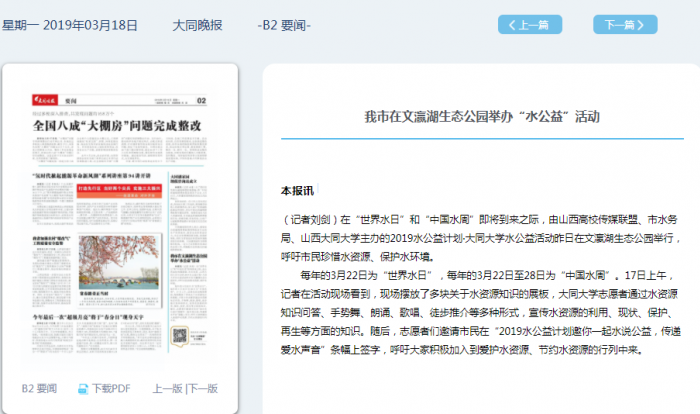Go to previous page with 上一版
Viewport: 700px width, 414px height.
point(167,388)
